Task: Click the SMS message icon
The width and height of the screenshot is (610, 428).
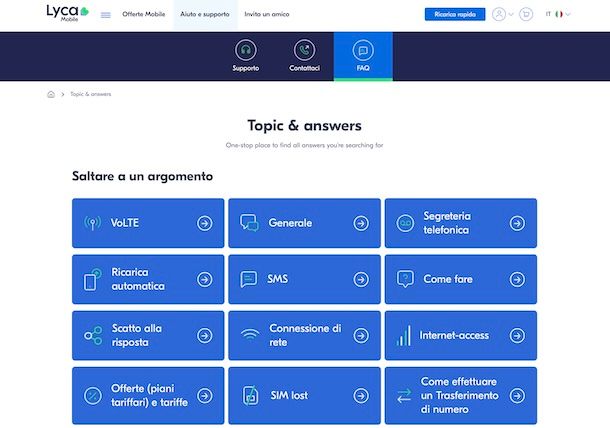Action: pos(249,279)
